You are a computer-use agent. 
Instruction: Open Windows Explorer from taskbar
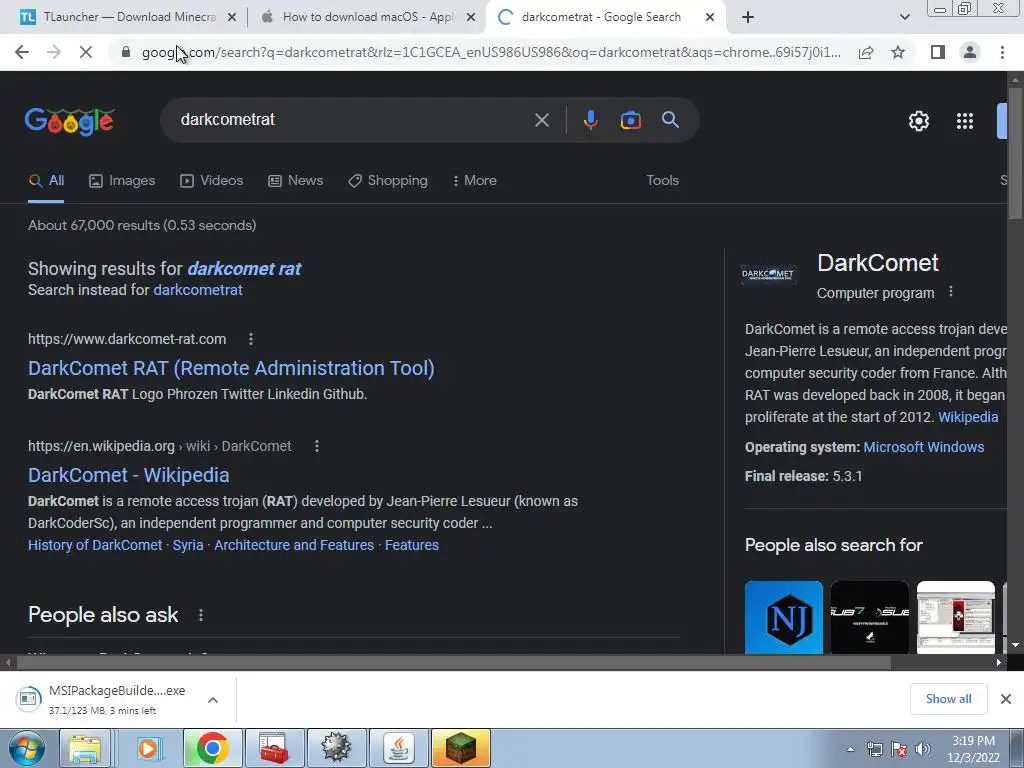click(x=85, y=748)
